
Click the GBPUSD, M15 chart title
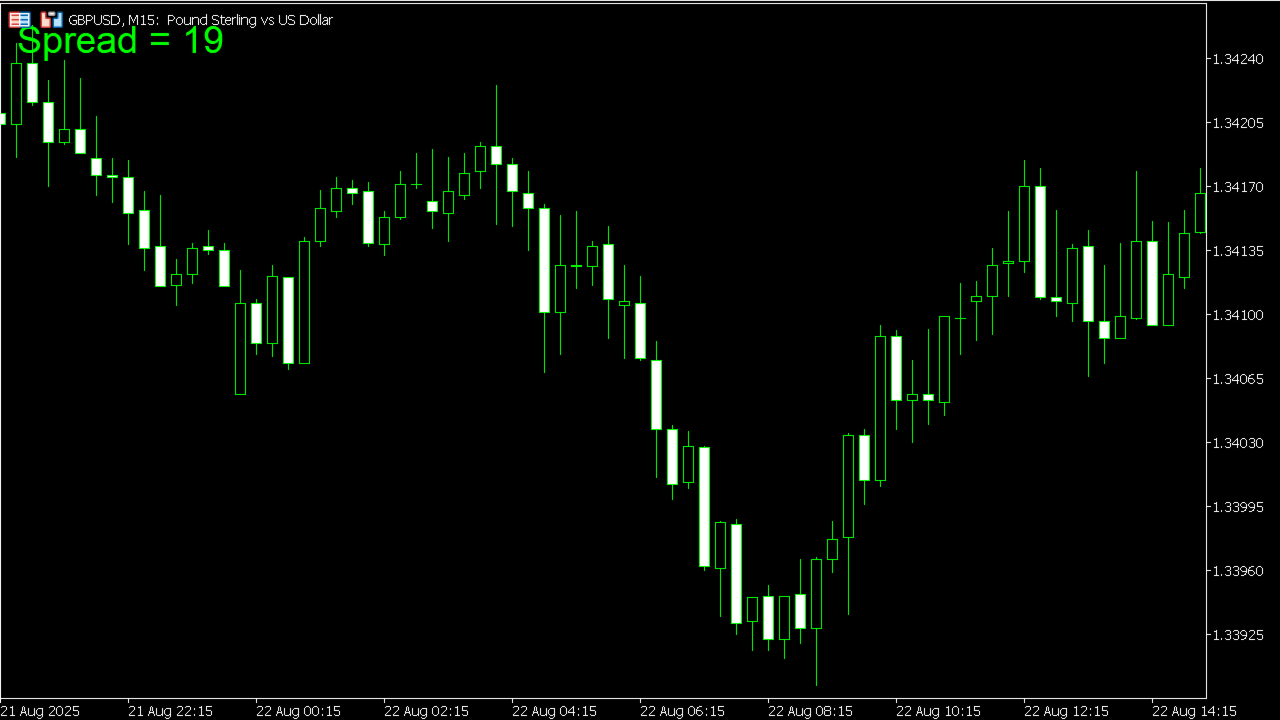tap(200, 20)
